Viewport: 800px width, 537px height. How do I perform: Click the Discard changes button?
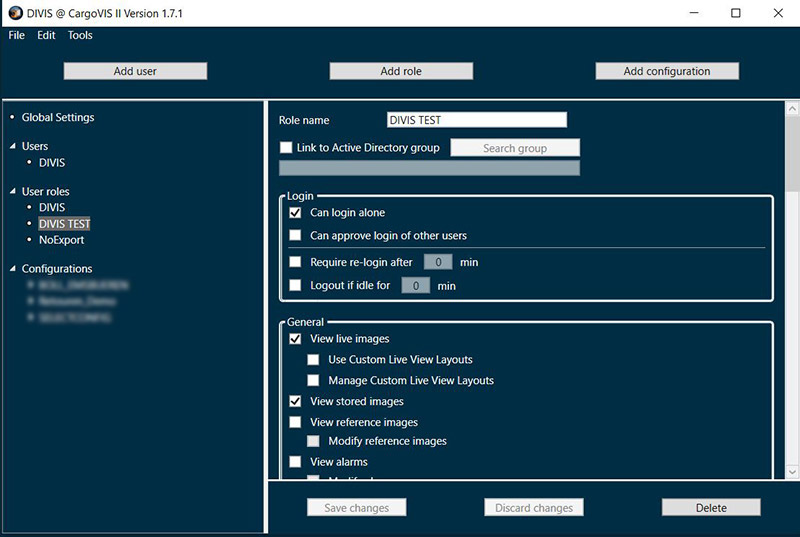click(x=534, y=507)
